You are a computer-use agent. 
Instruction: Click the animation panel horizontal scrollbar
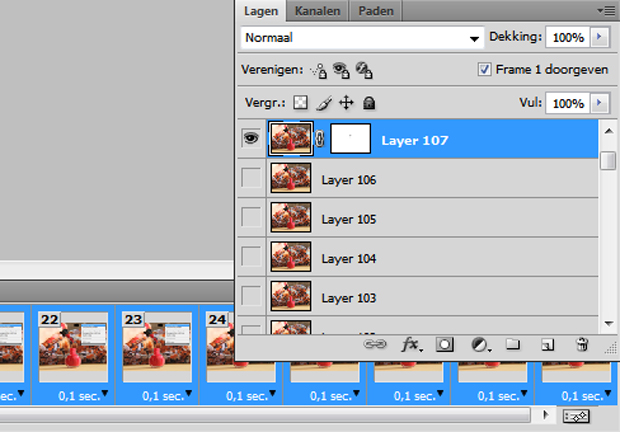(x=265, y=415)
